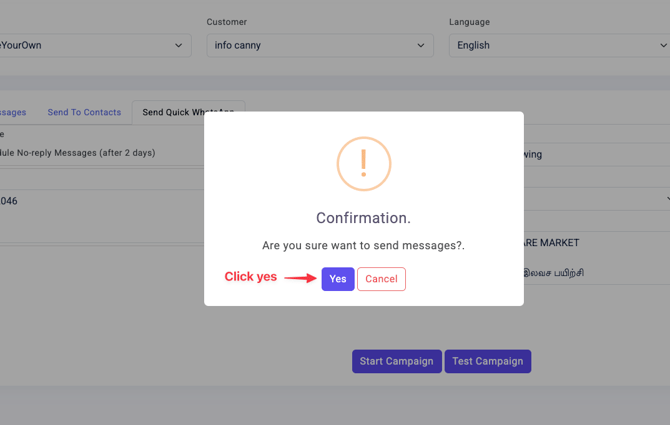Image resolution: width=670 pixels, height=425 pixels.
Task: Open the partially visible Messages tab
Action: tap(13, 112)
